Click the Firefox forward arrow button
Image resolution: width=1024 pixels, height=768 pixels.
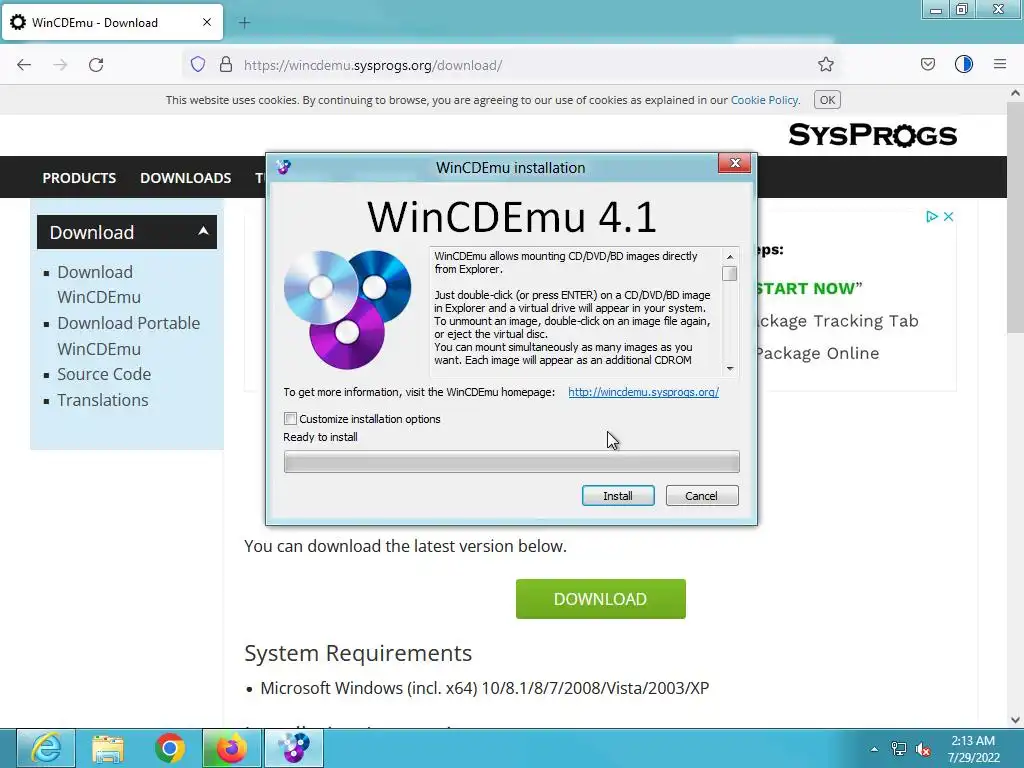(60, 65)
